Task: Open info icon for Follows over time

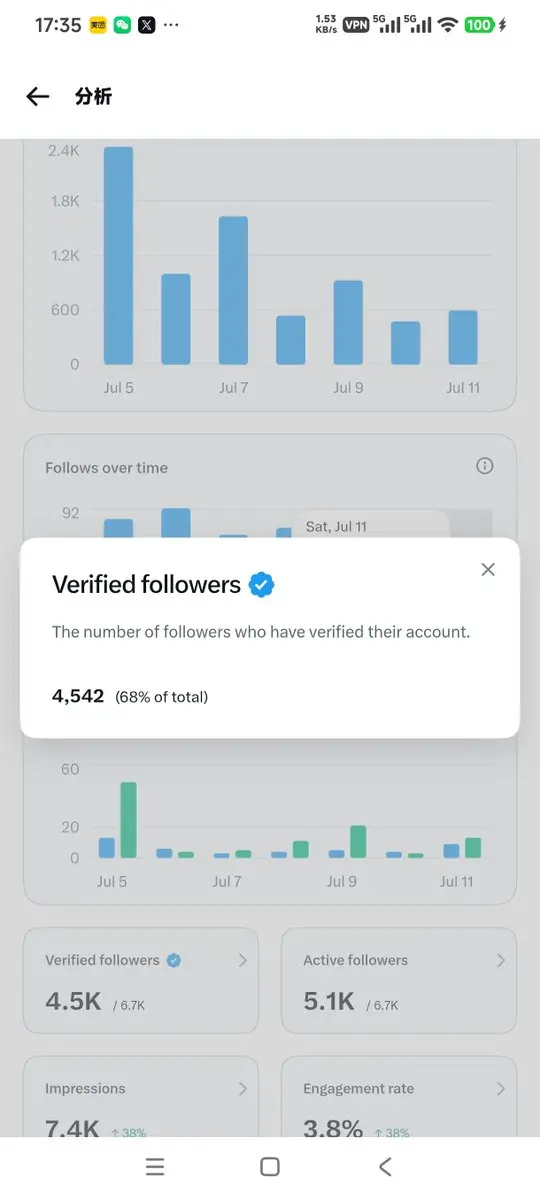Action: (485, 466)
